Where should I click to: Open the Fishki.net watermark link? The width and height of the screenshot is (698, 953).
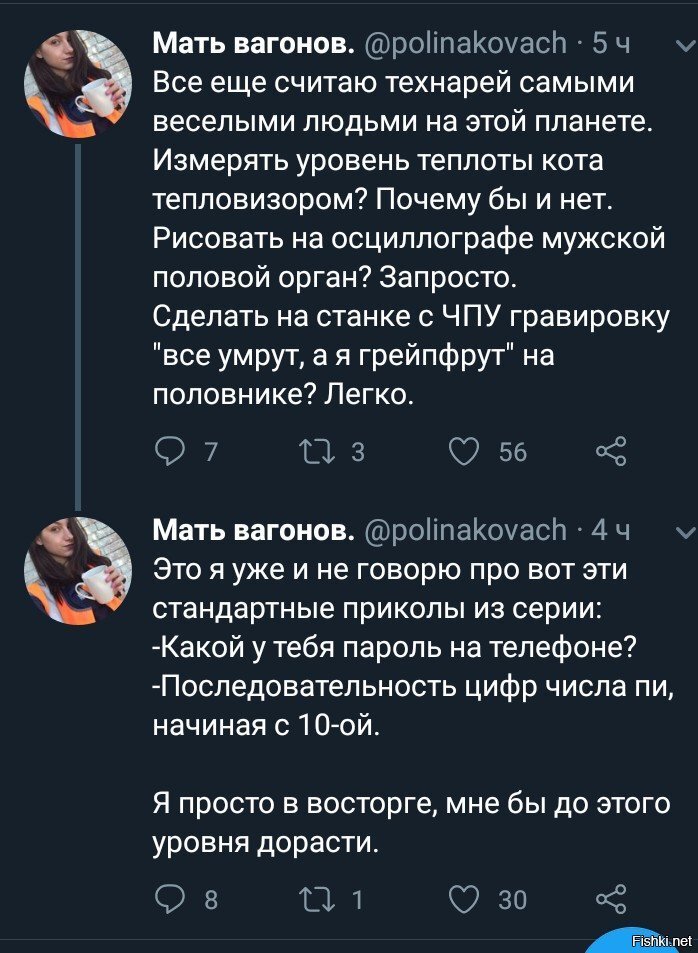(662, 940)
